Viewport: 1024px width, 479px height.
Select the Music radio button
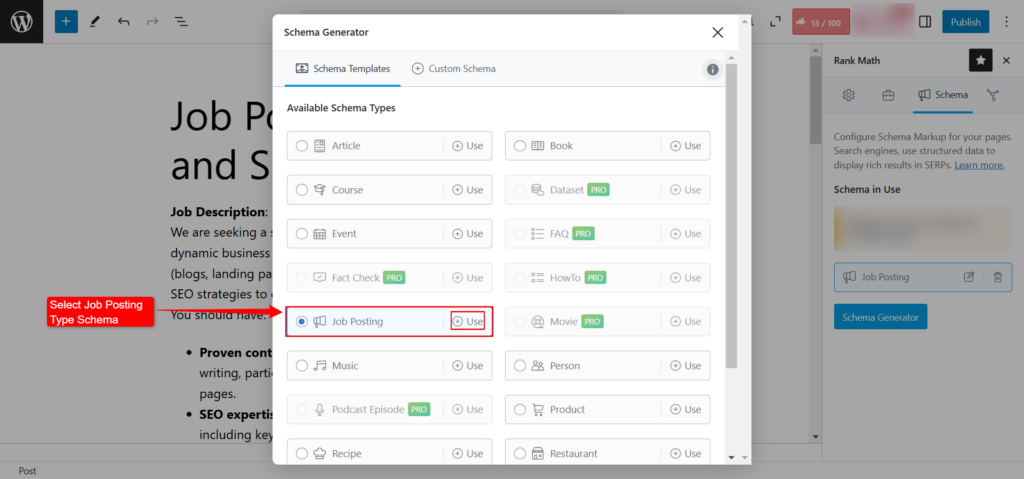302,365
